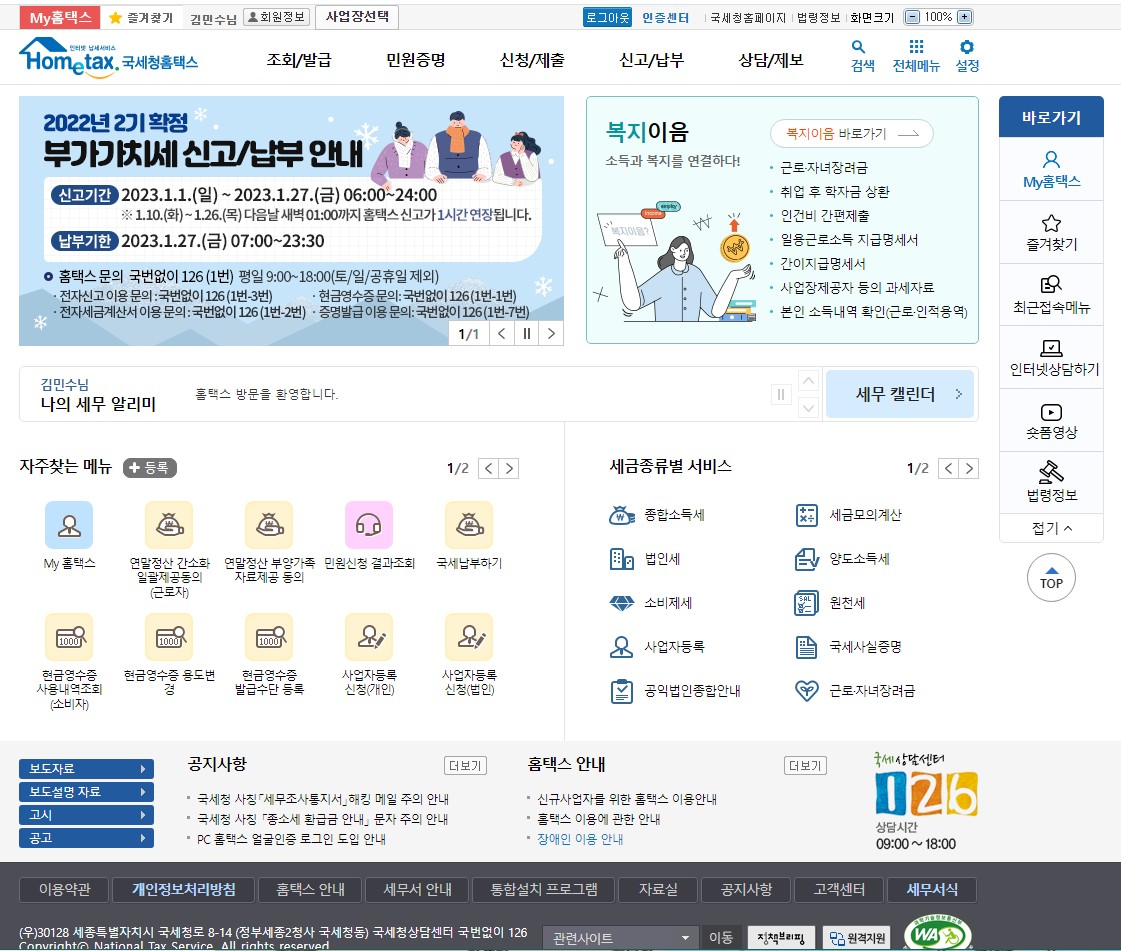Open the 설정 gear icon

pos(967,56)
